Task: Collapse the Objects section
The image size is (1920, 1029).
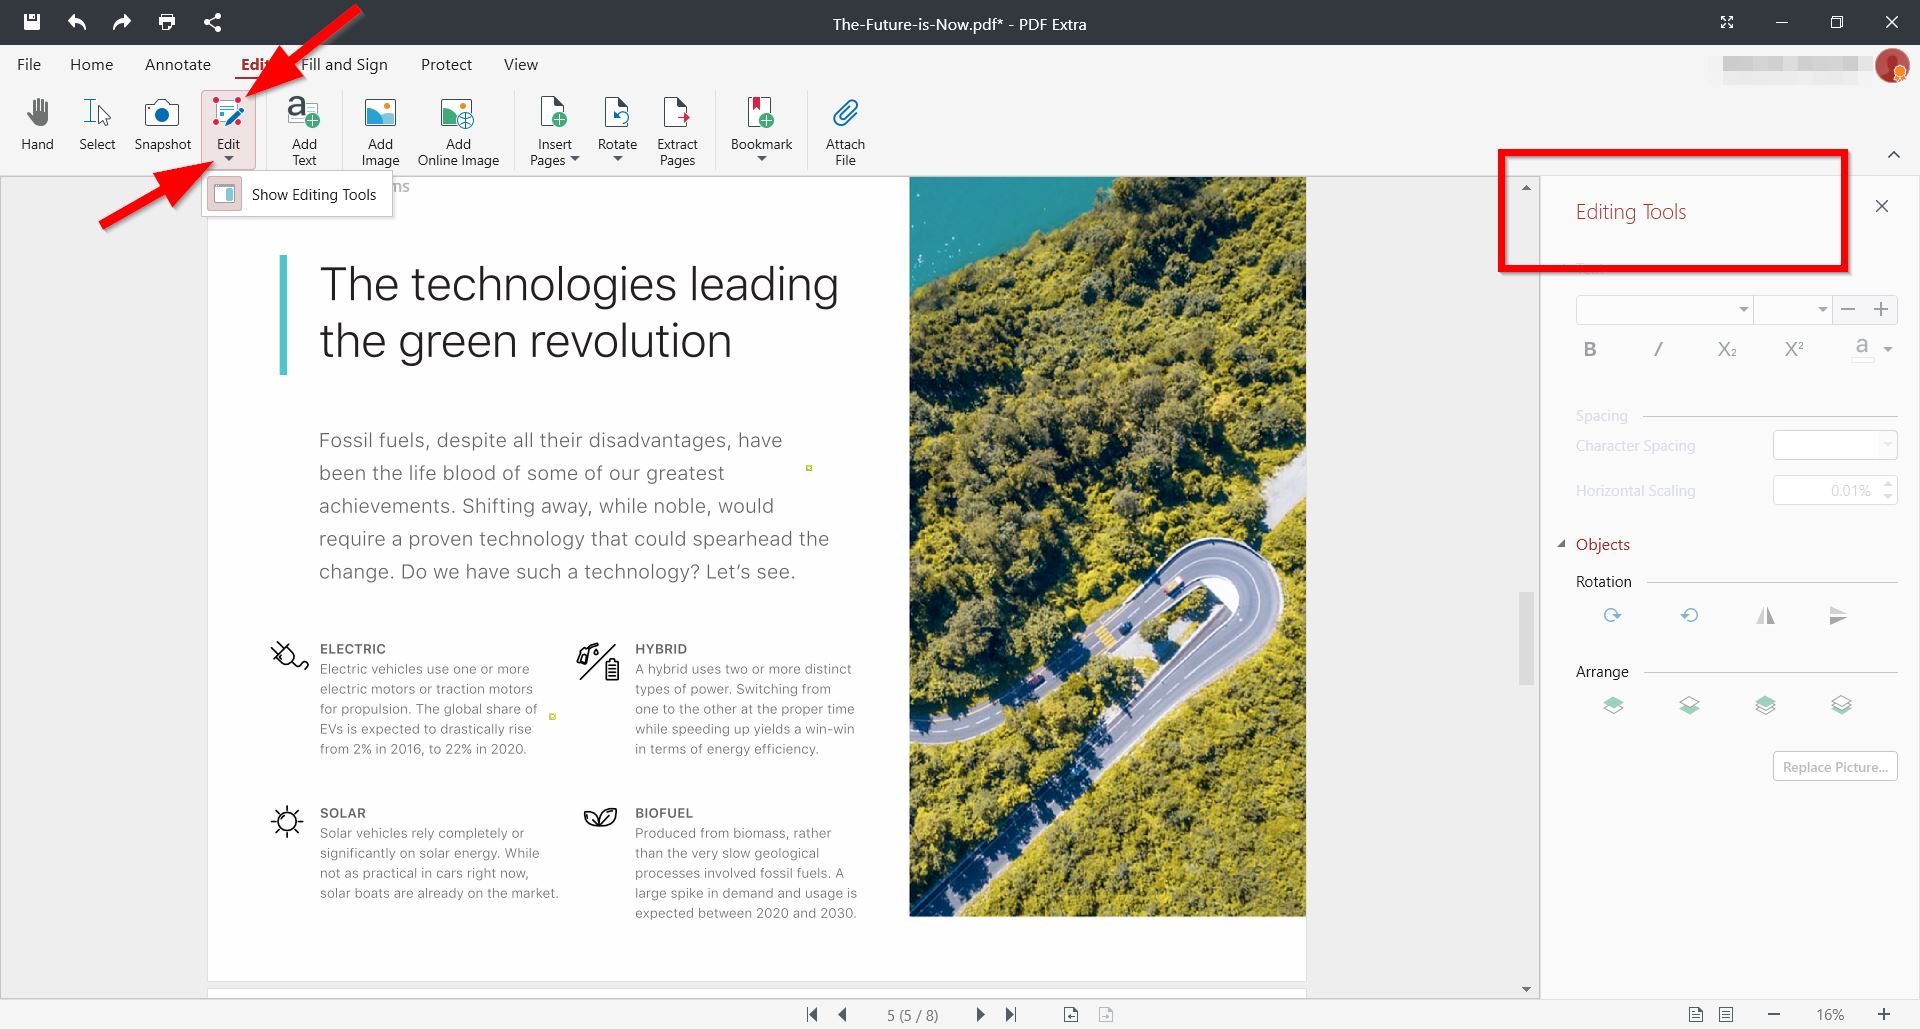Action: (x=1562, y=544)
